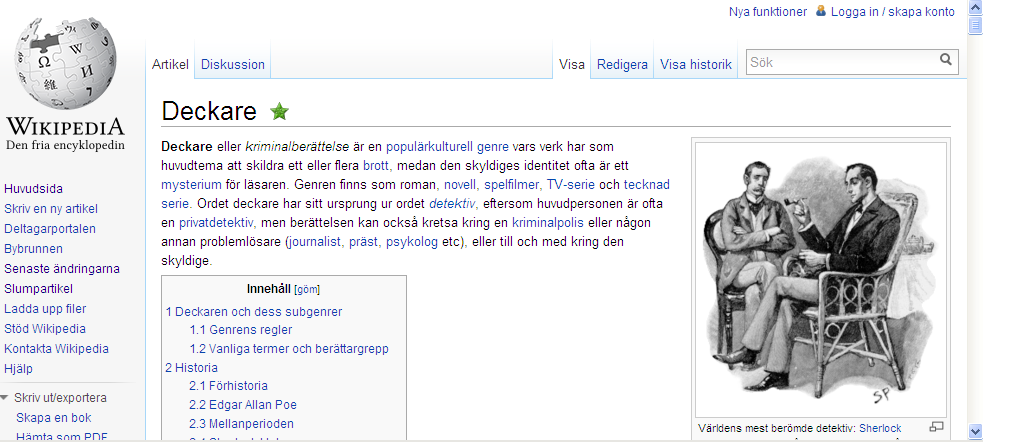
Task: Follow the journalist link
Action: tap(315, 242)
